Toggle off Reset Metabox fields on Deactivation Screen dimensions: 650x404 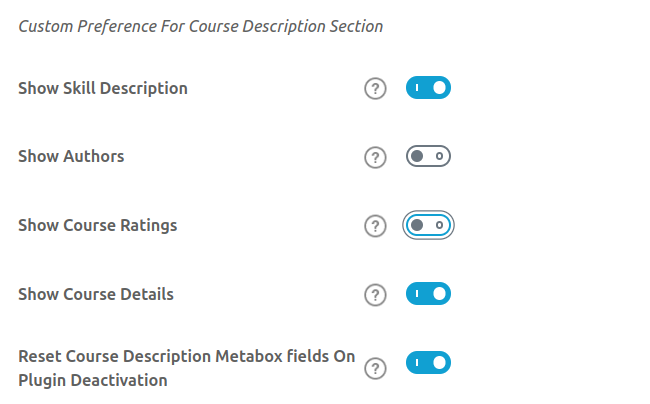pos(428,362)
